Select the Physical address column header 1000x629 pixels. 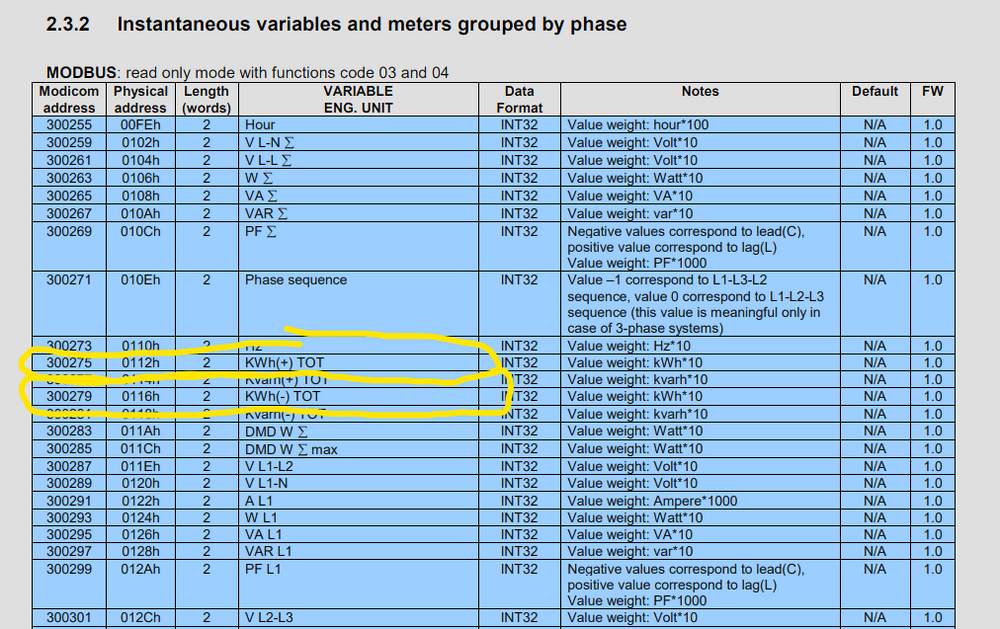pos(140,99)
